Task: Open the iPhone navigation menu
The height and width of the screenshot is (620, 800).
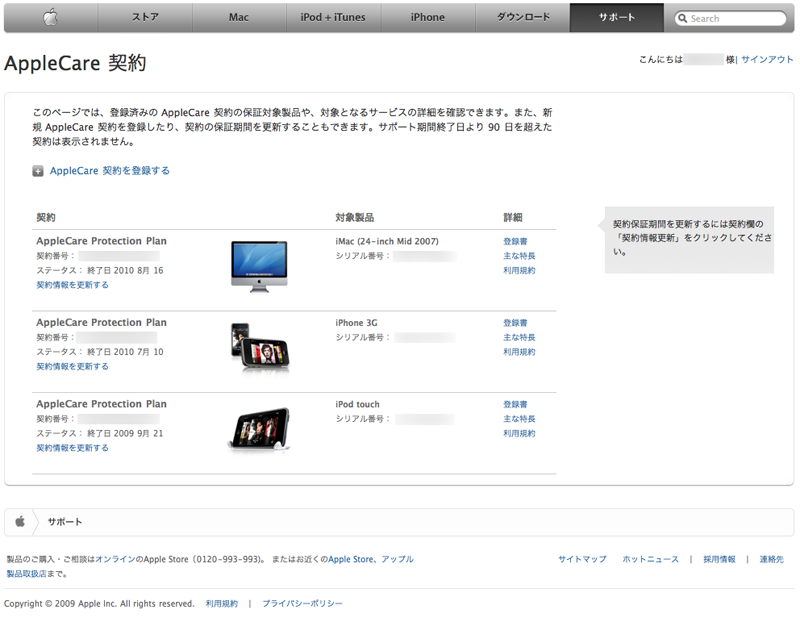Action: tap(427, 17)
